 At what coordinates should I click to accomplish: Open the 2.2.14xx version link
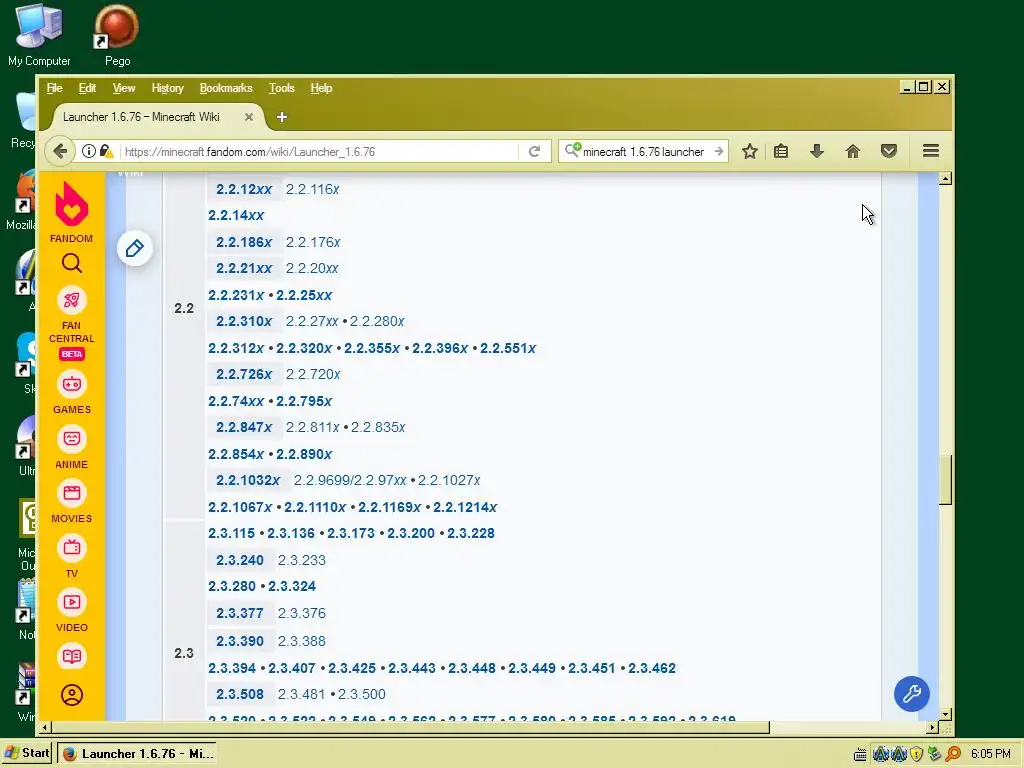coord(236,216)
